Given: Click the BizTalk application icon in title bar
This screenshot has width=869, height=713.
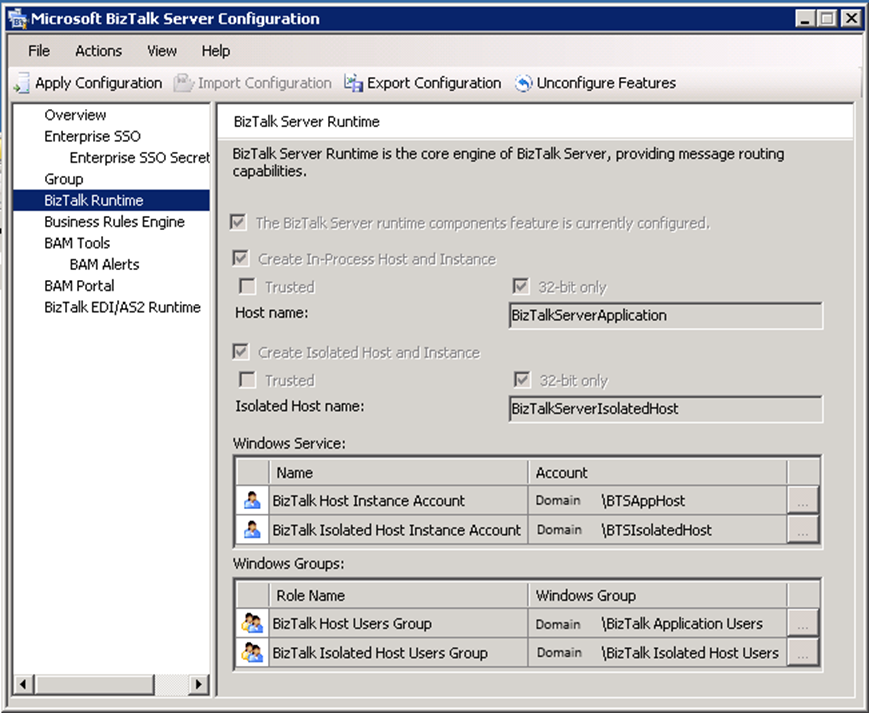Looking at the screenshot, I should 18,19.
